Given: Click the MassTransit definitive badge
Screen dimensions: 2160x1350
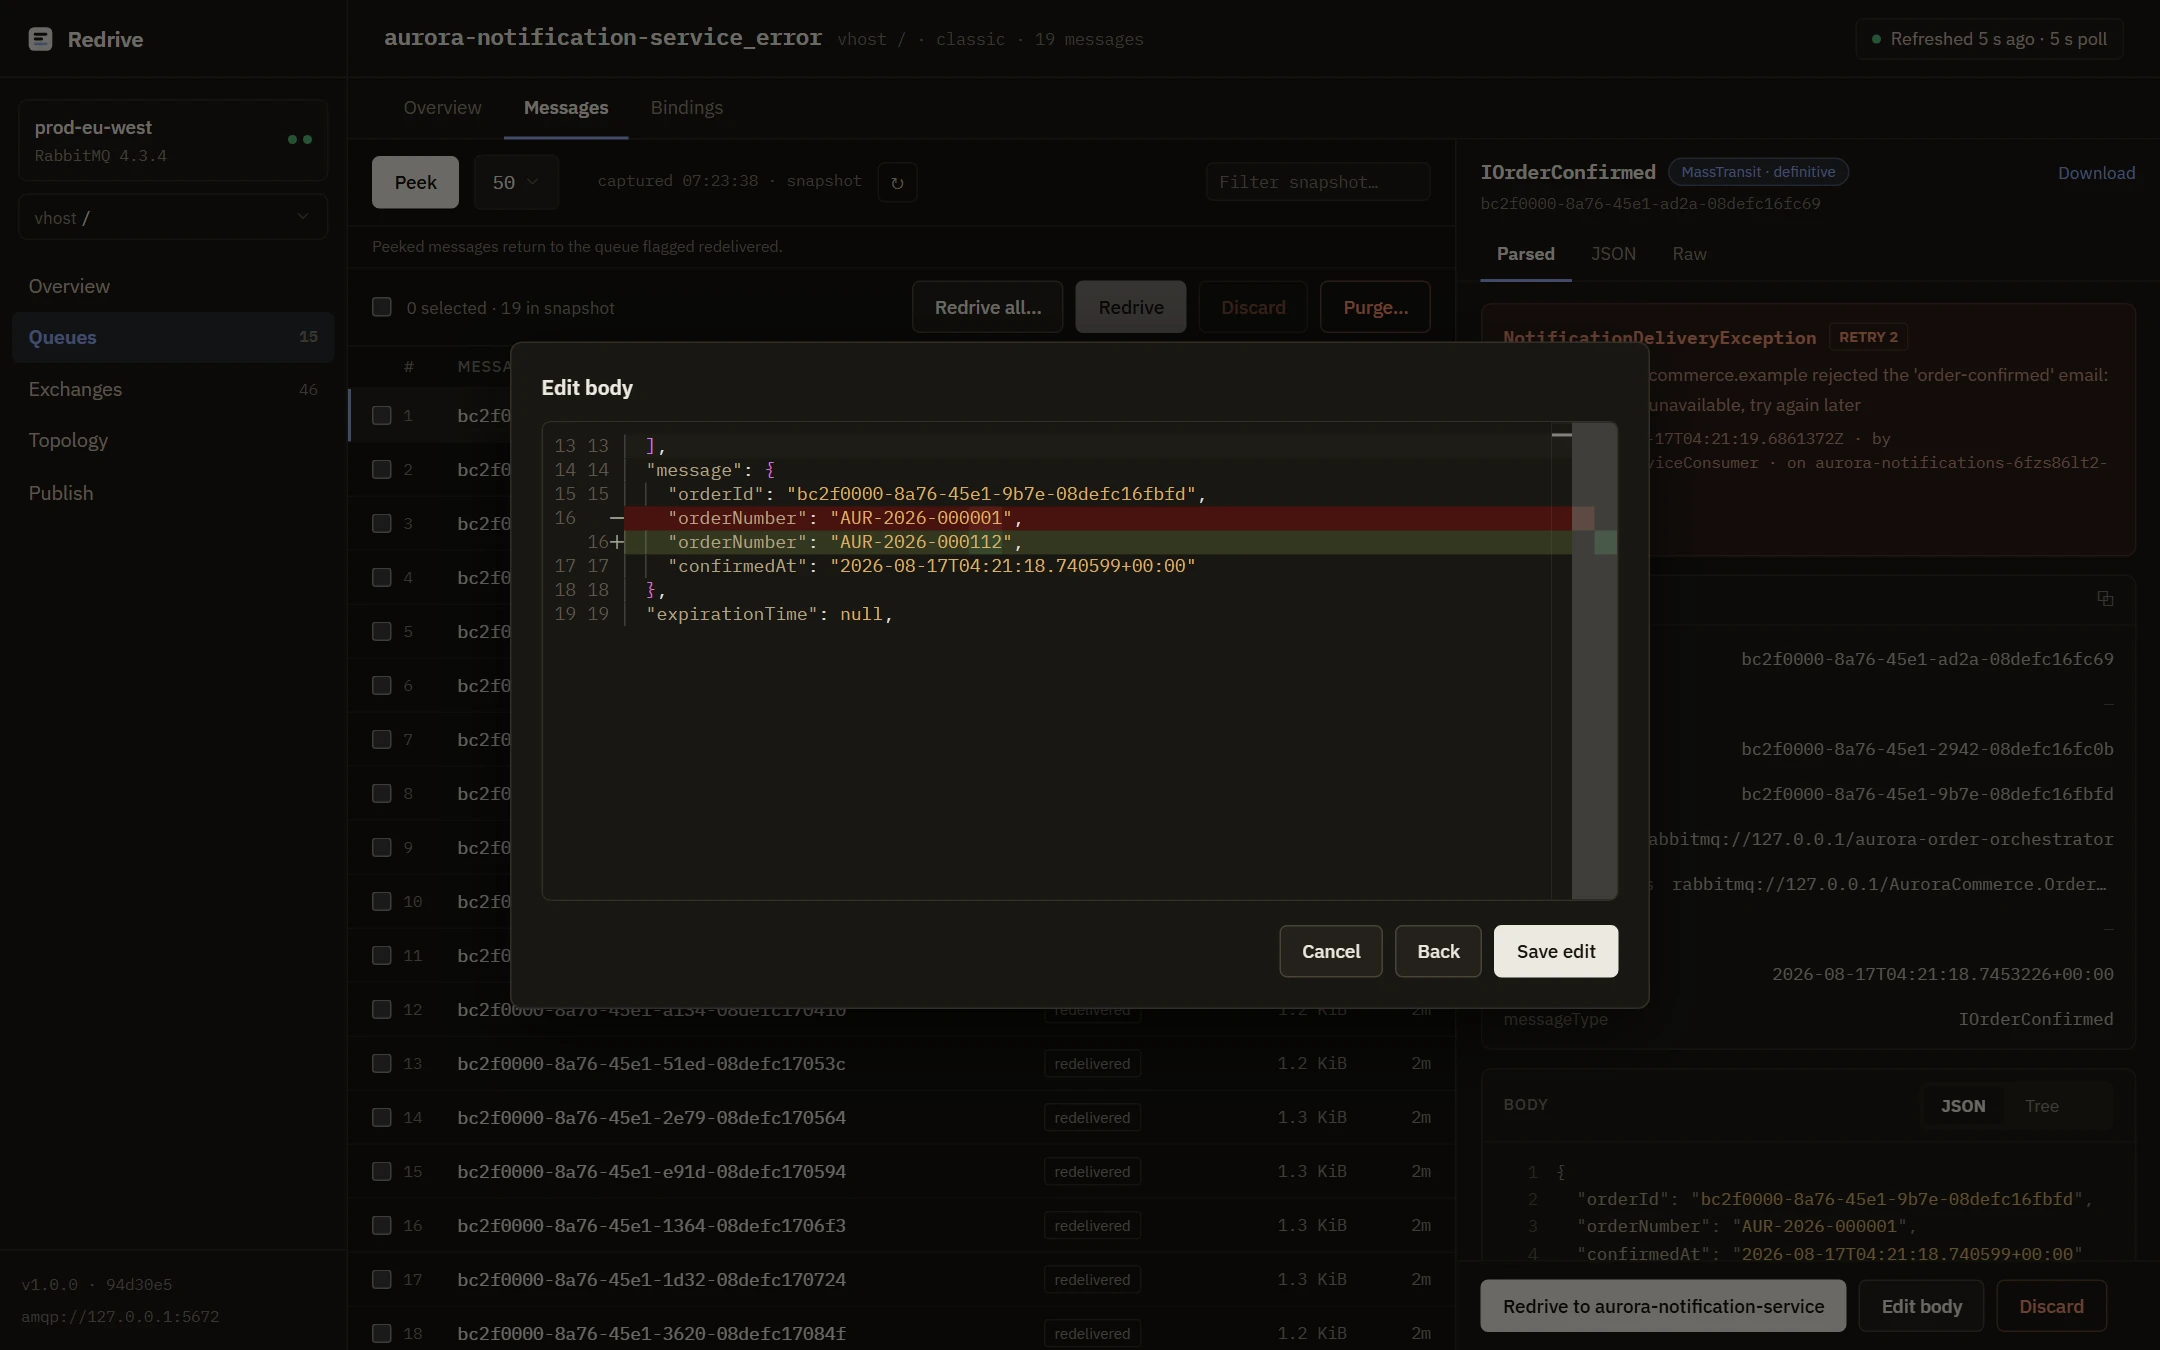Looking at the screenshot, I should (x=1758, y=172).
